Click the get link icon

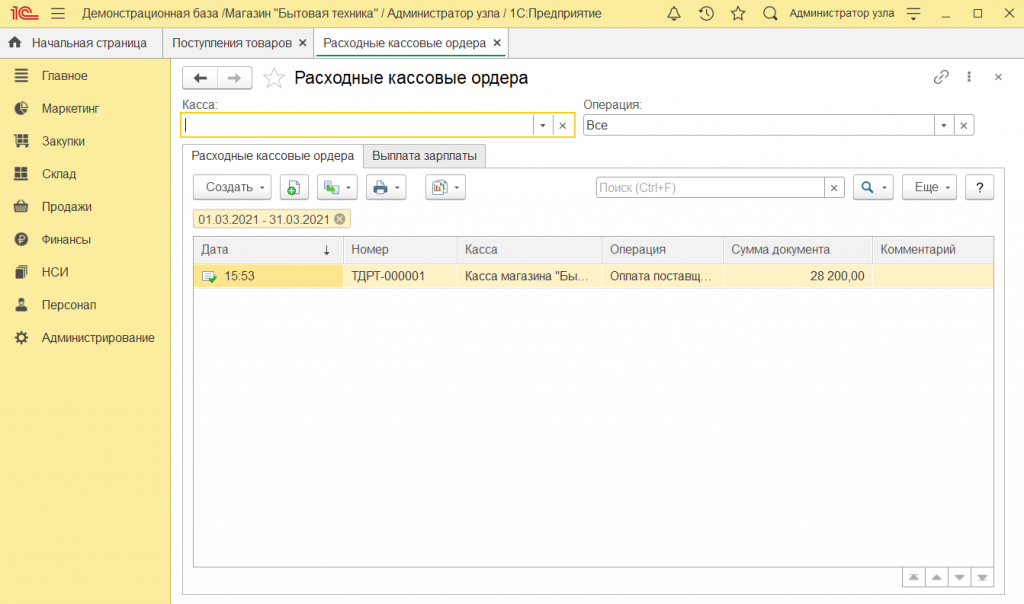[940, 77]
